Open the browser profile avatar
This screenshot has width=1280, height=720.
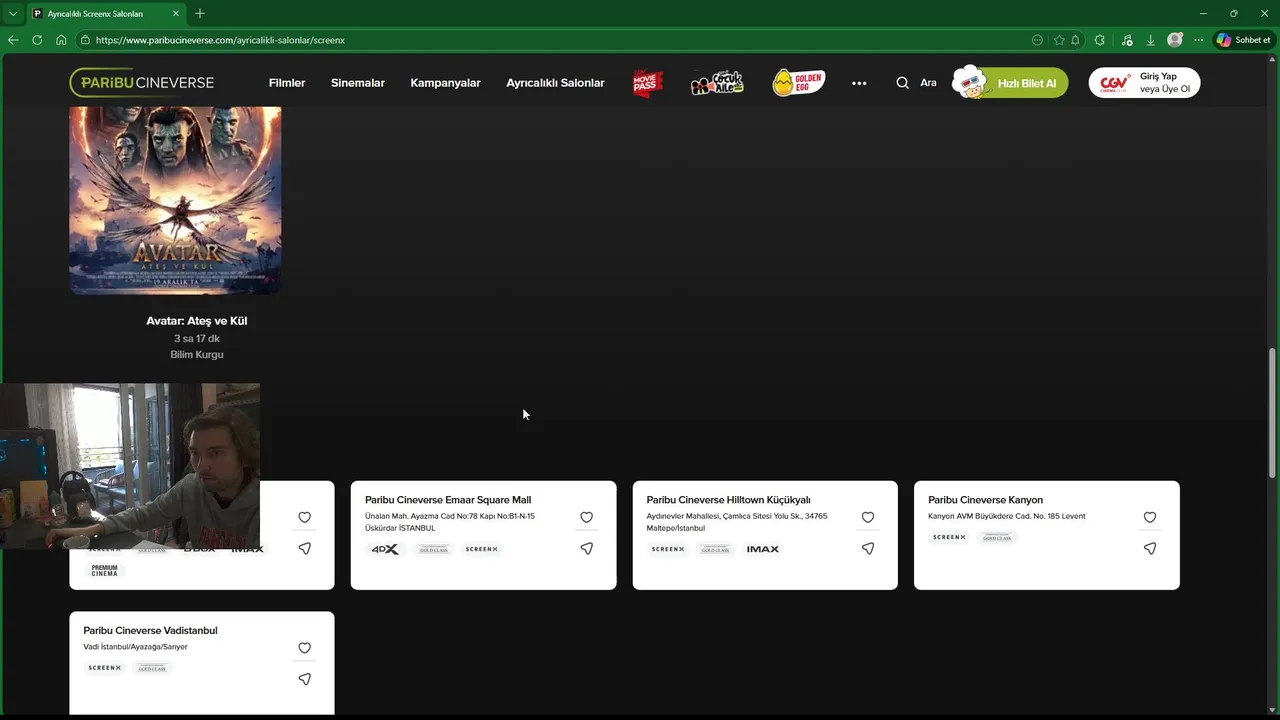1175,40
